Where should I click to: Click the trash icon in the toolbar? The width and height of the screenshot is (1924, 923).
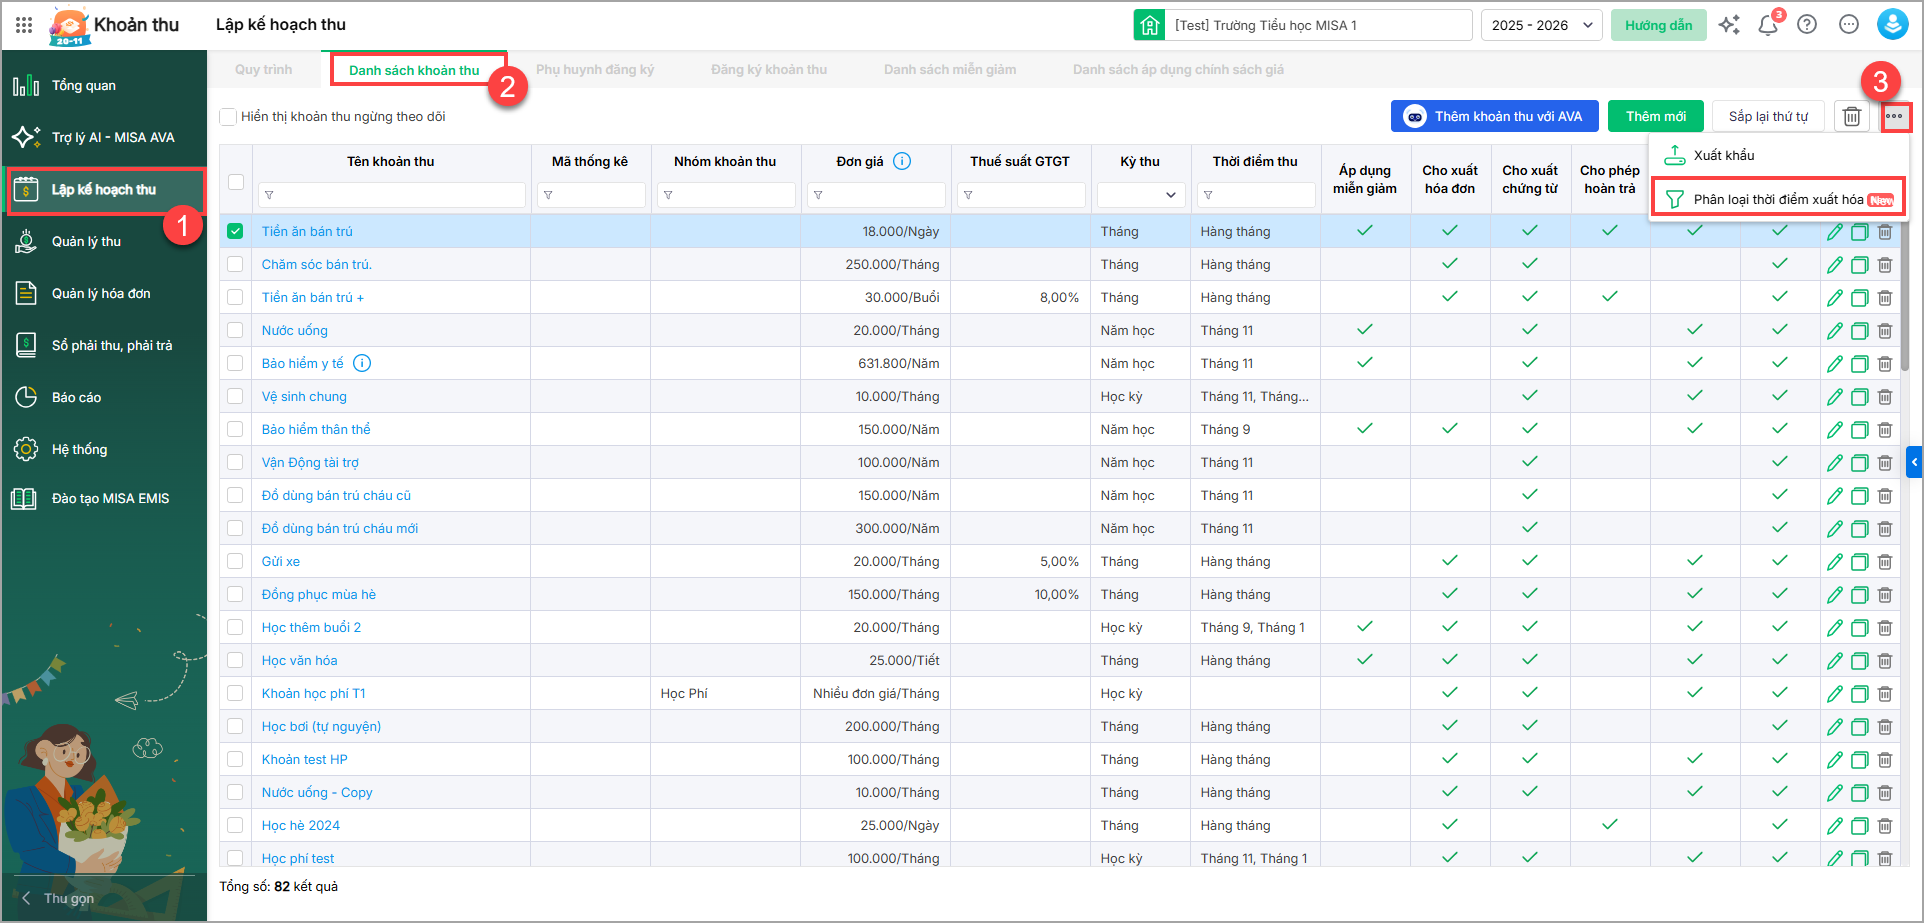[1852, 117]
